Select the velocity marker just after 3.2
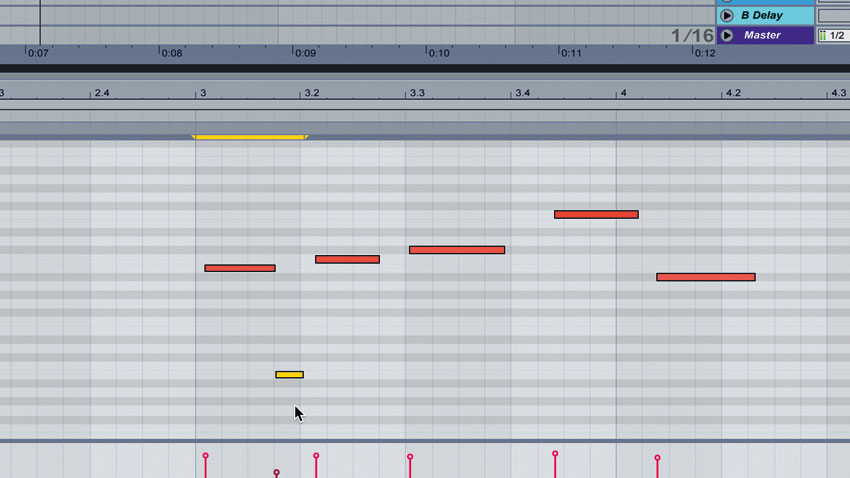The height and width of the screenshot is (478, 850). tap(316, 456)
